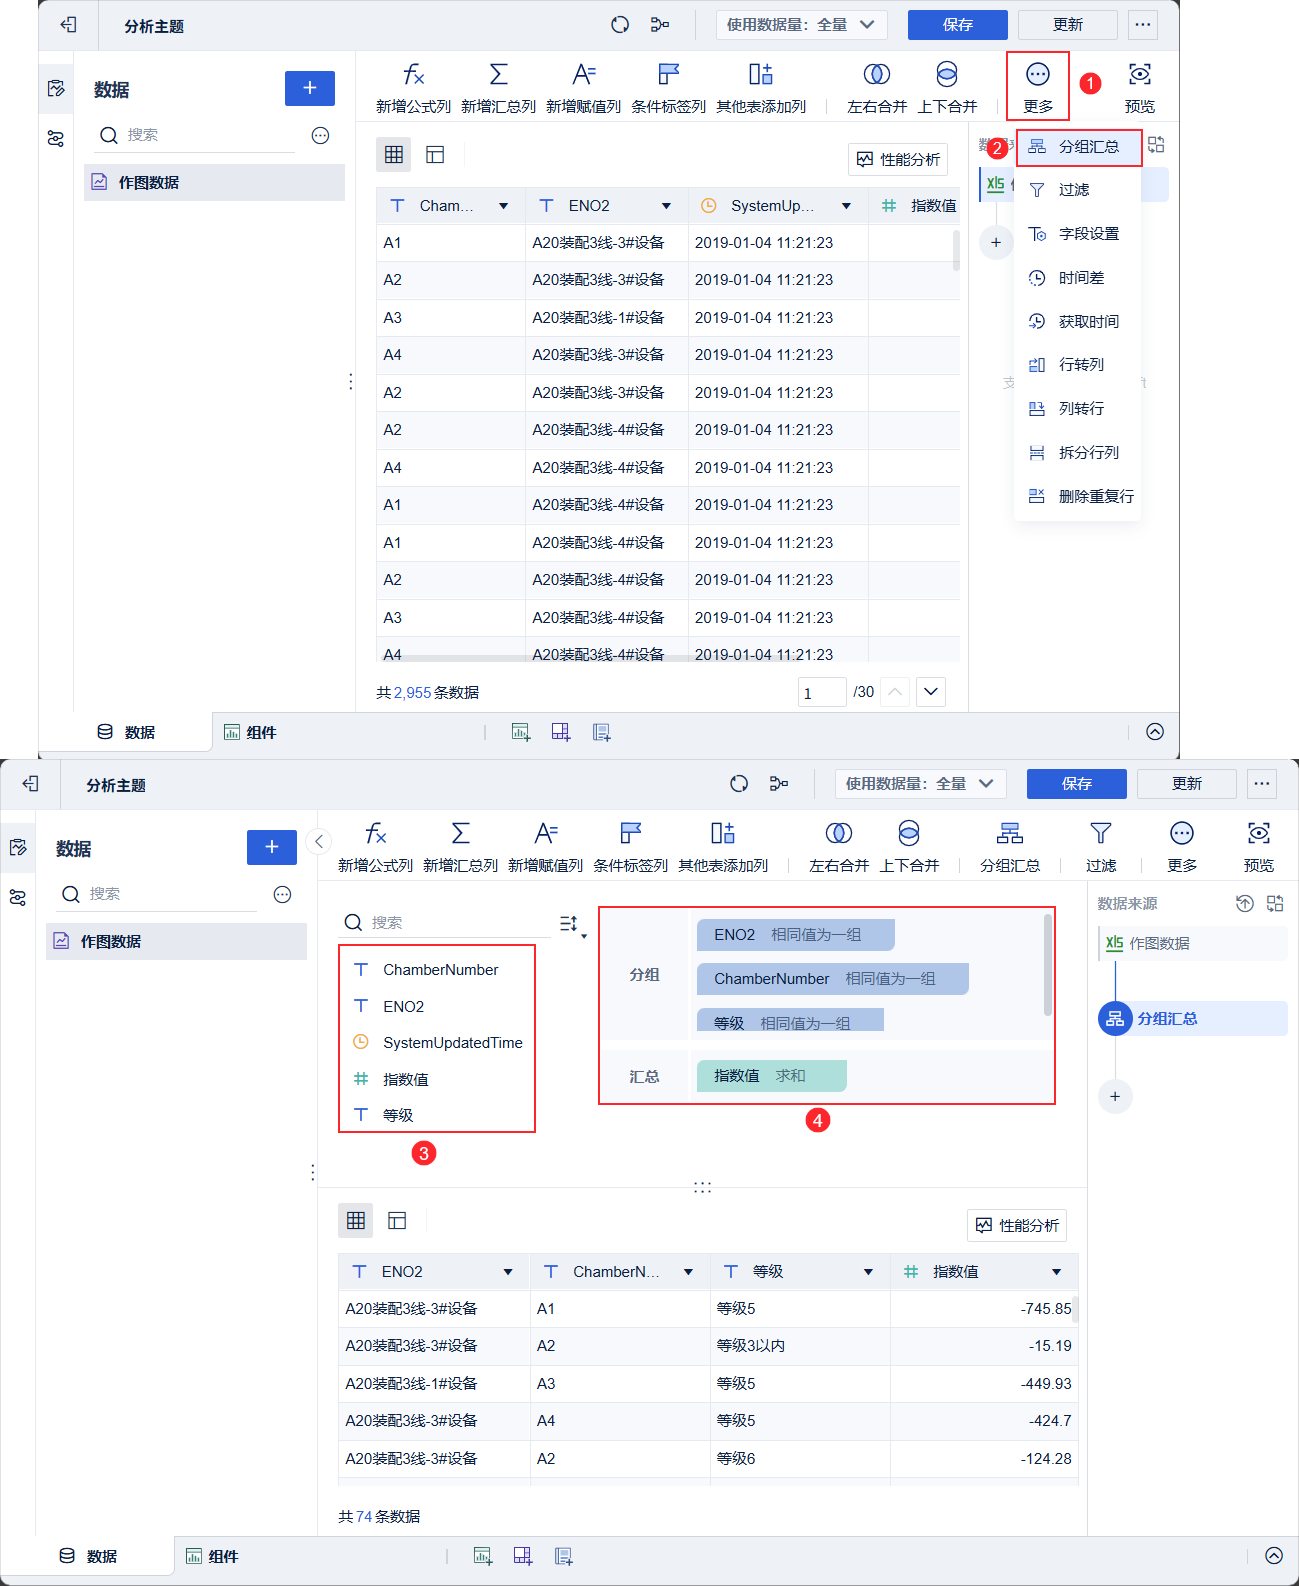1299x1586 pixels.
Task: Go to next page arrow in top window
Action: (931, 692)
